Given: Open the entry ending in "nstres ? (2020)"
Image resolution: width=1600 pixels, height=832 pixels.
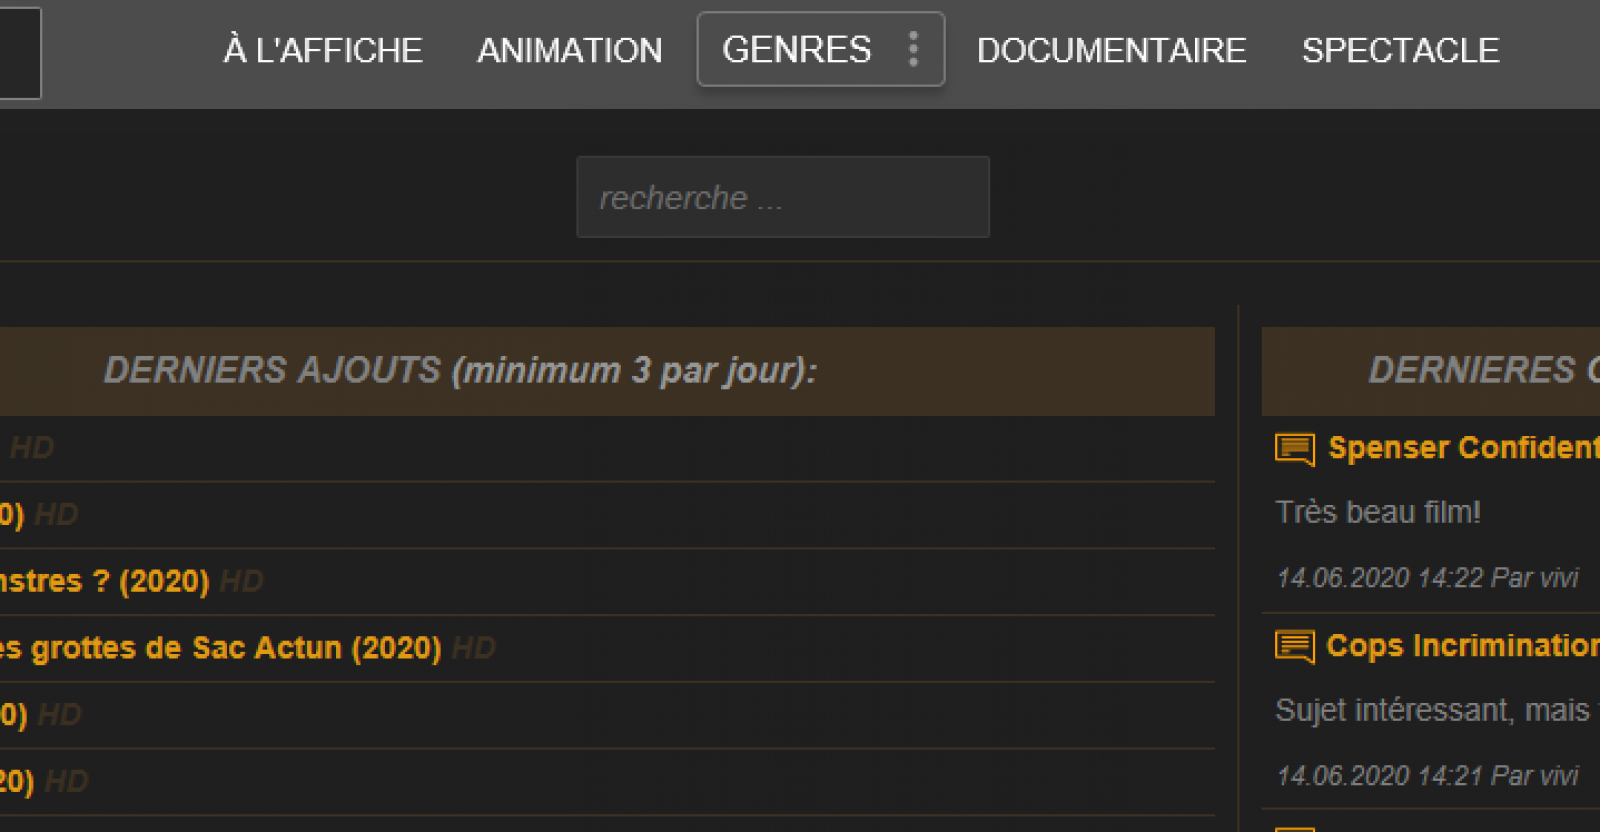Looking at the screenshot, I should tap(104, 581).
